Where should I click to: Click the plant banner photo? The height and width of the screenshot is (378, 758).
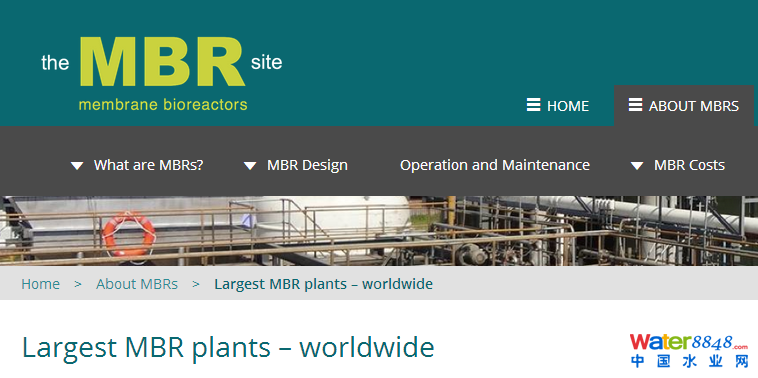[379, 231]
